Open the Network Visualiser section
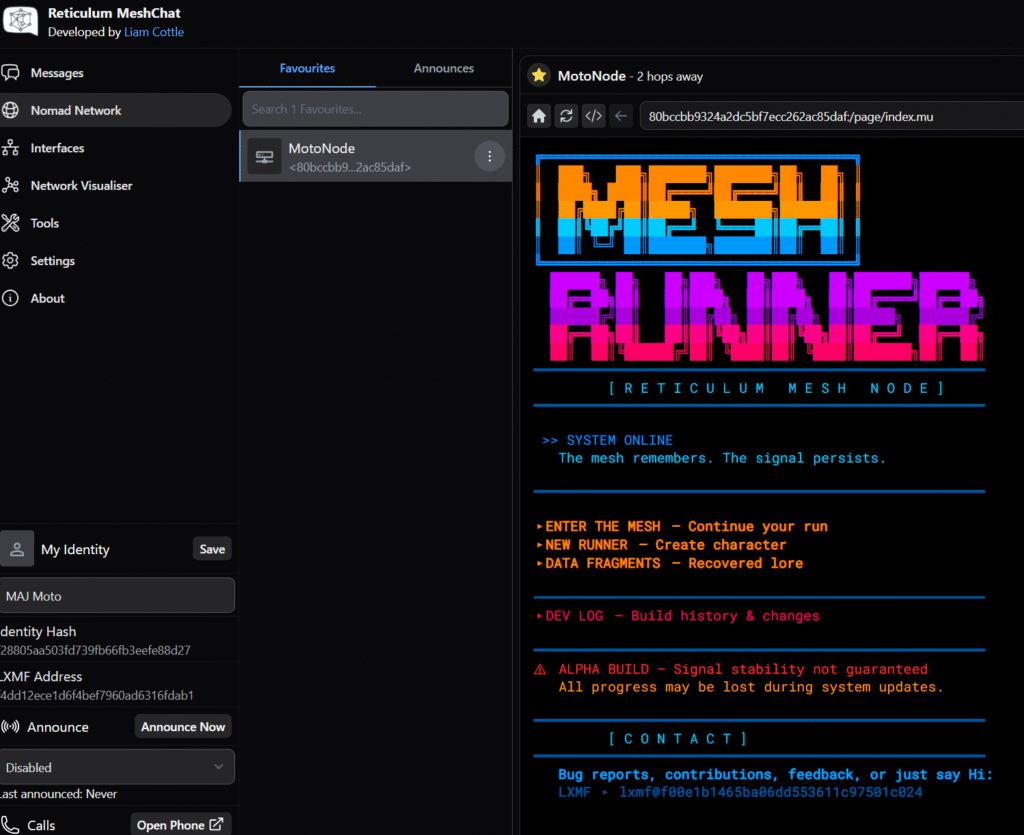The height and width of the screenshot is (835, 1024). click(80, 185)
